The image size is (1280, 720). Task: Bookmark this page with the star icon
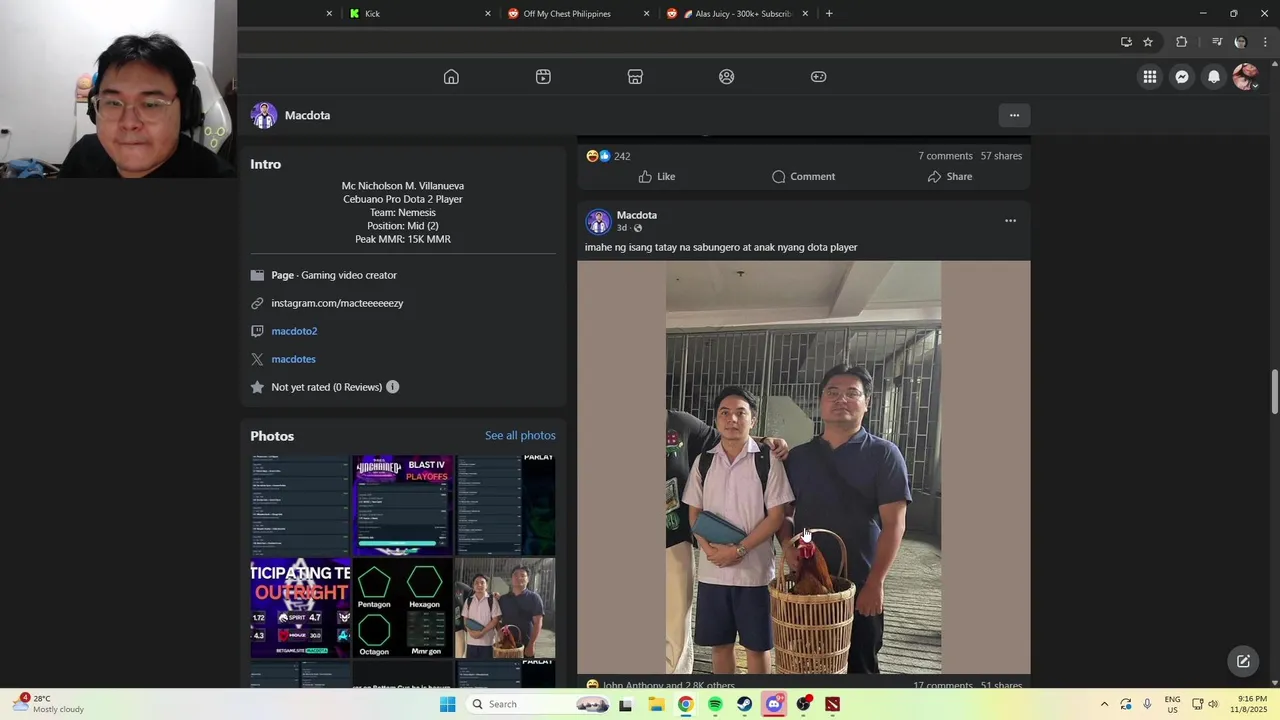(1148, 42)
